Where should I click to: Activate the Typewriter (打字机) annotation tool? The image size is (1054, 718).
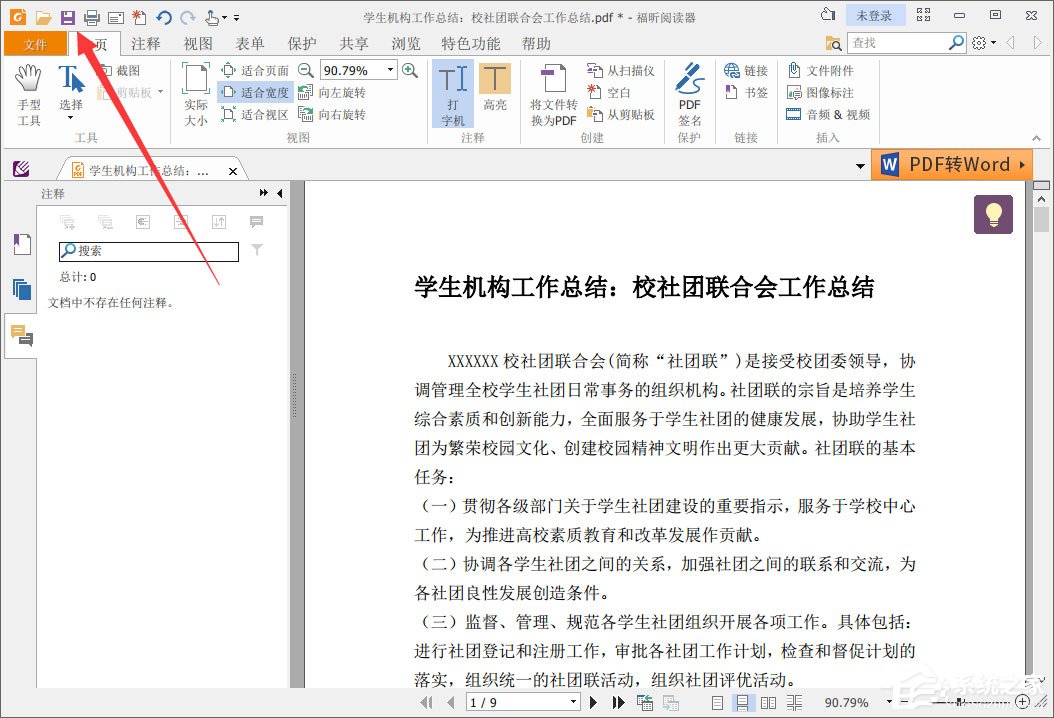[452, 92]
